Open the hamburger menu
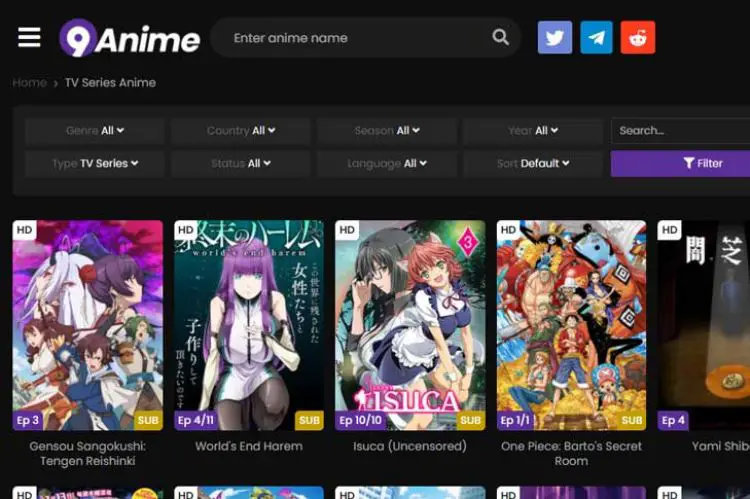 29,37
